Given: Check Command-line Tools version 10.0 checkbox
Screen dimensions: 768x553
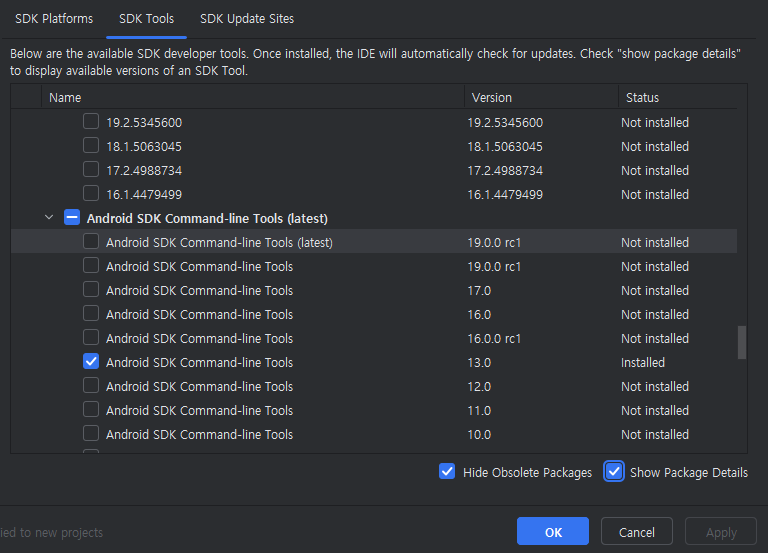Looking at the screenshot, I should 91,433.
